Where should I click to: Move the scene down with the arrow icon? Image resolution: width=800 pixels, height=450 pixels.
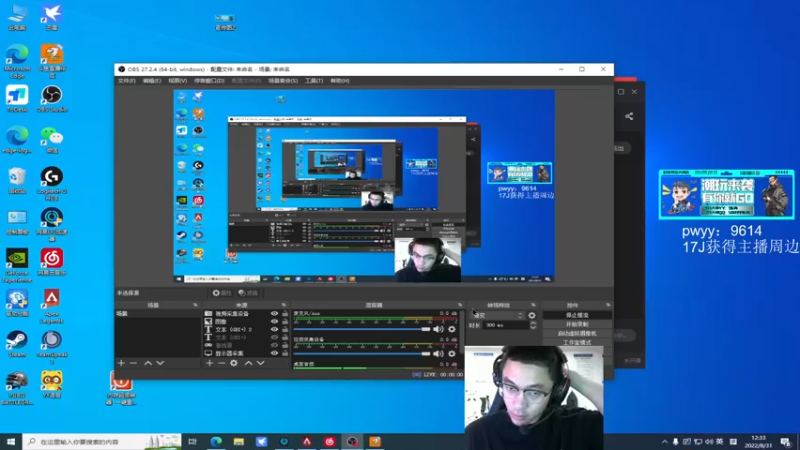[x=160, y=363]
